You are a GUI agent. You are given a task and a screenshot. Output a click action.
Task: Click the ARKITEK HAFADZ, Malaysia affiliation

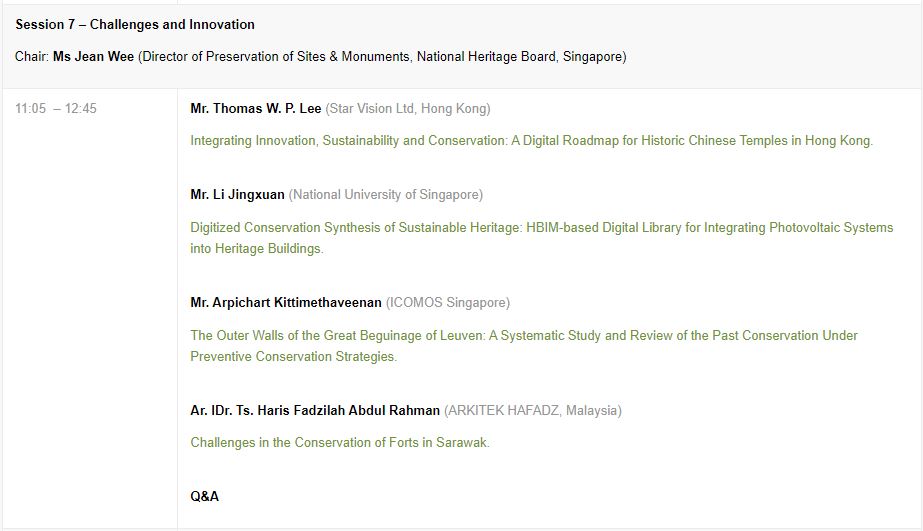(x=533, y=411)
